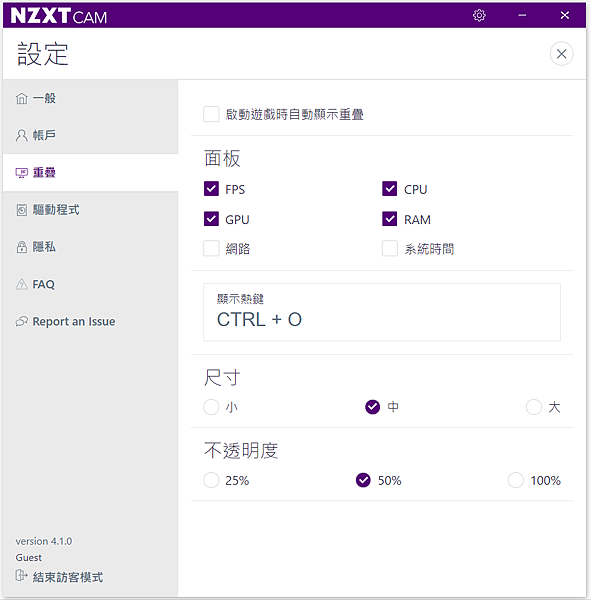591x600 pixels.
Task: Set opacity to 25%
Action: tap(211, 480)
